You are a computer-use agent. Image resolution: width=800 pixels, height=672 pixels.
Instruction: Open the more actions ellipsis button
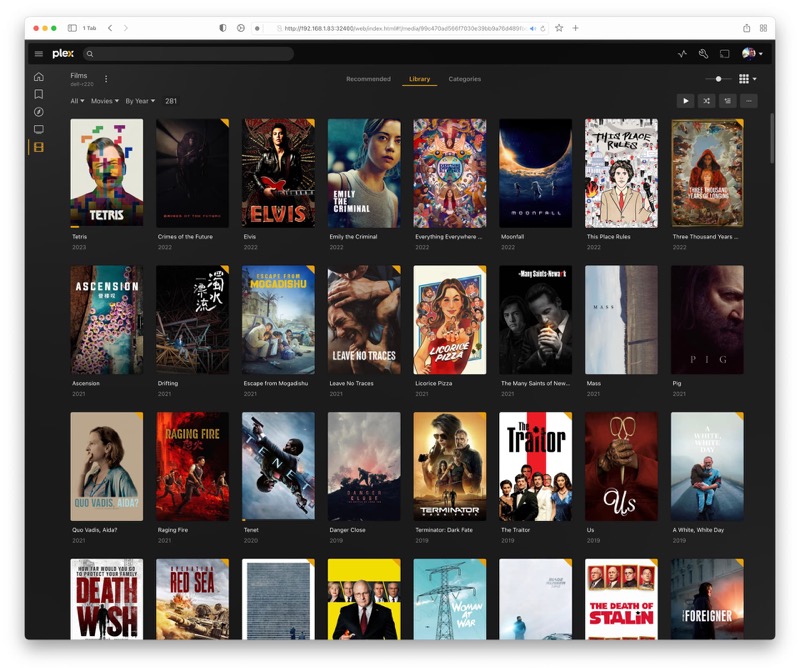[x=749, y=101]
